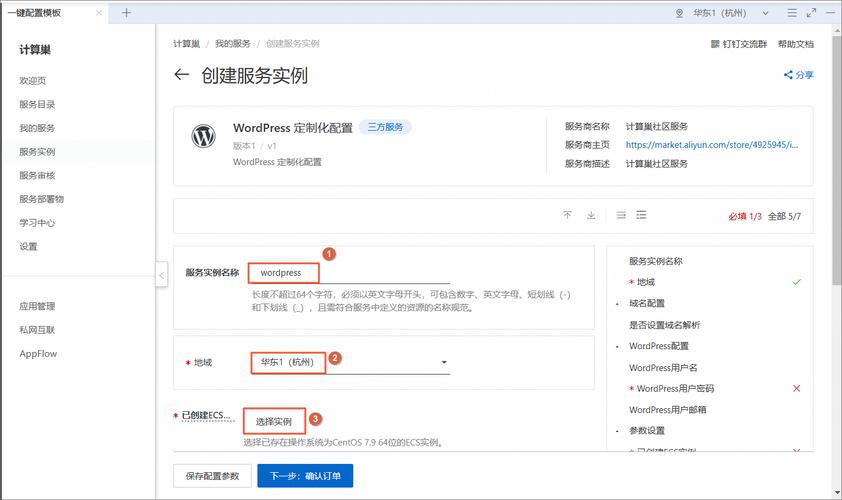Click 我的服务 breadcrumb link
Screen dimensions: 842x500
[x=233, y=44]
